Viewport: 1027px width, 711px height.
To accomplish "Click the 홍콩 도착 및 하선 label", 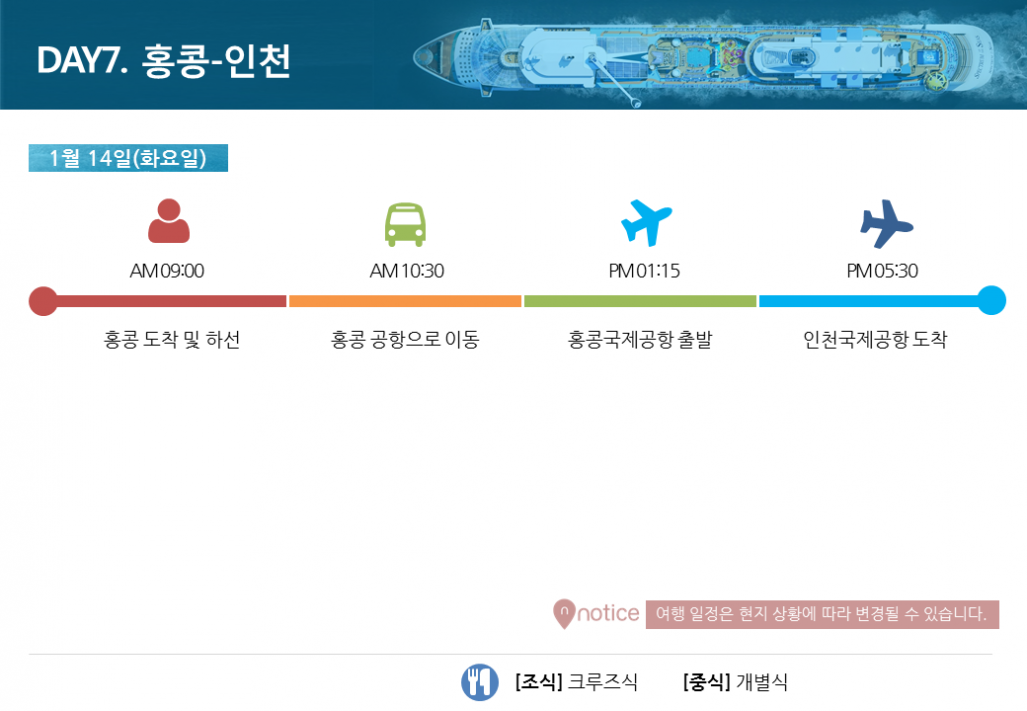I will 172,340.
